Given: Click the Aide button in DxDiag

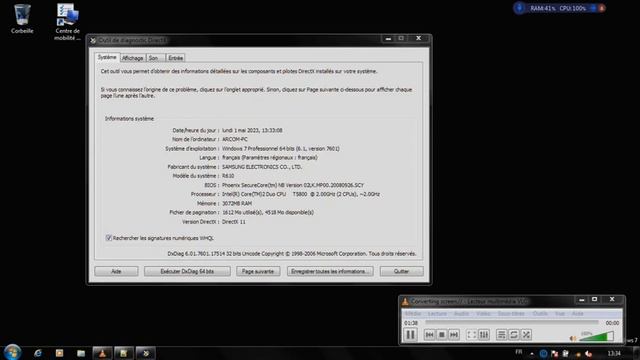Looking at the screenshot, I should [116, 271].
